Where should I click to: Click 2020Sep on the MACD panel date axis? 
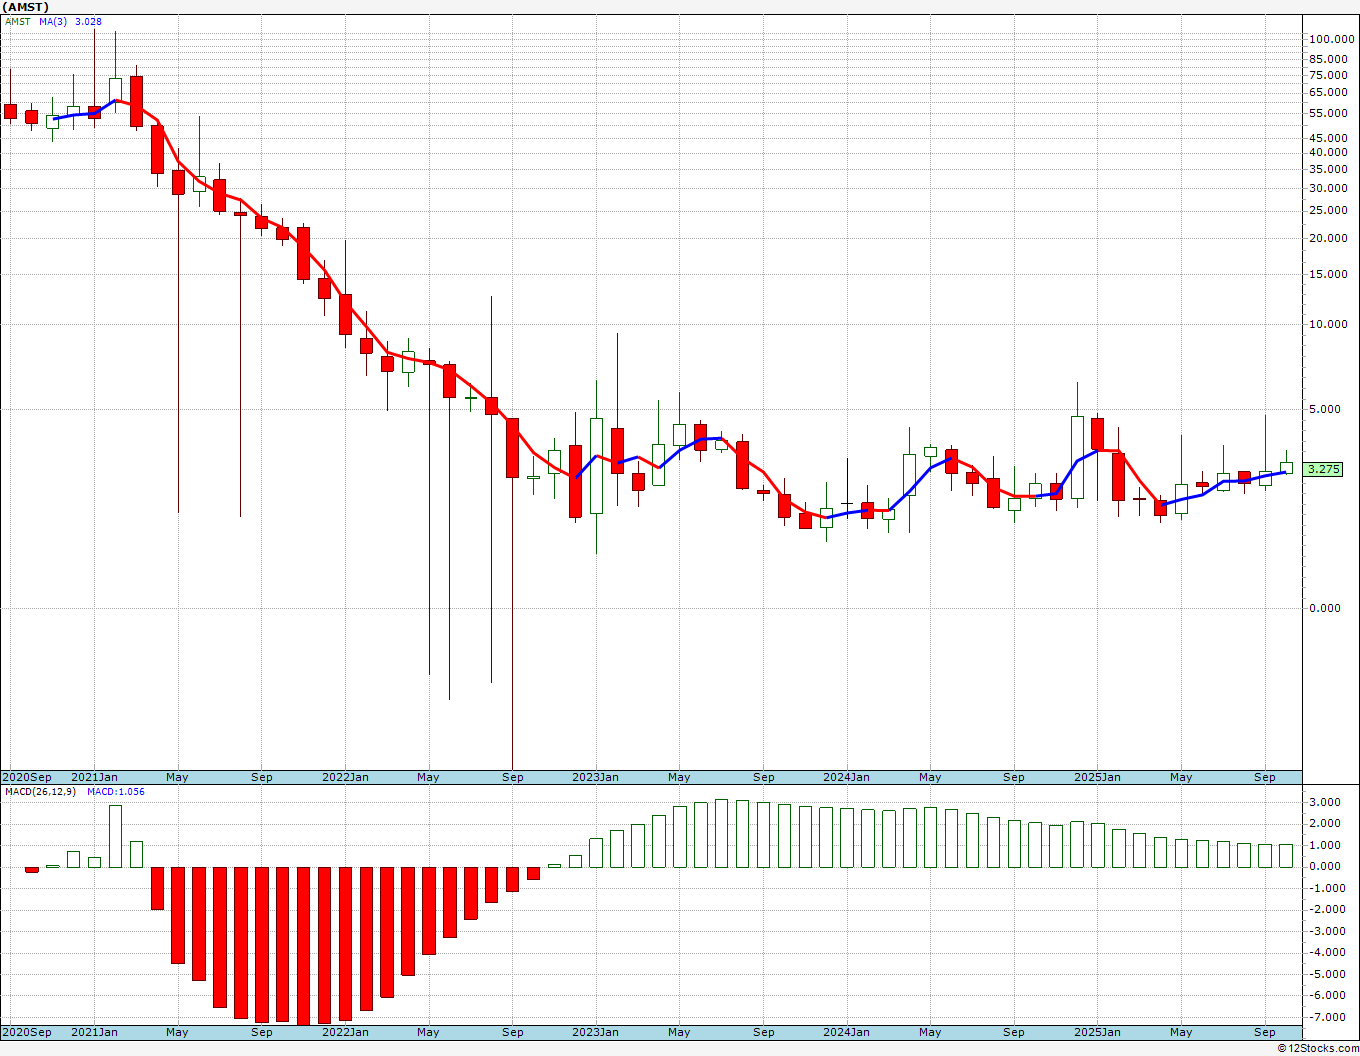(x=27, y=1032)
